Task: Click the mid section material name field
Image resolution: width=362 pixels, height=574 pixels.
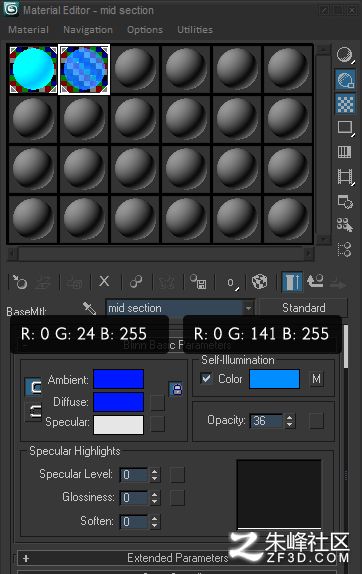Action: click(175, 308)
